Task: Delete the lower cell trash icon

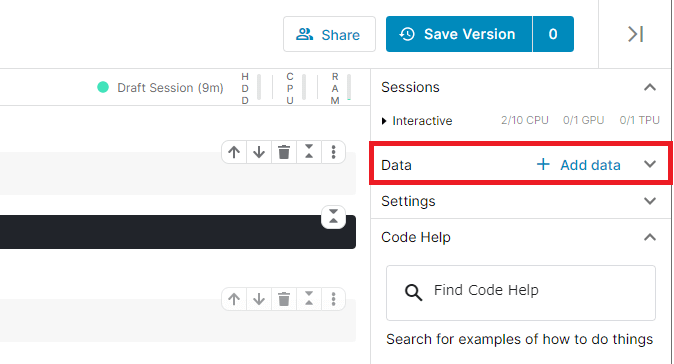Action: click(x=284, y=299)
